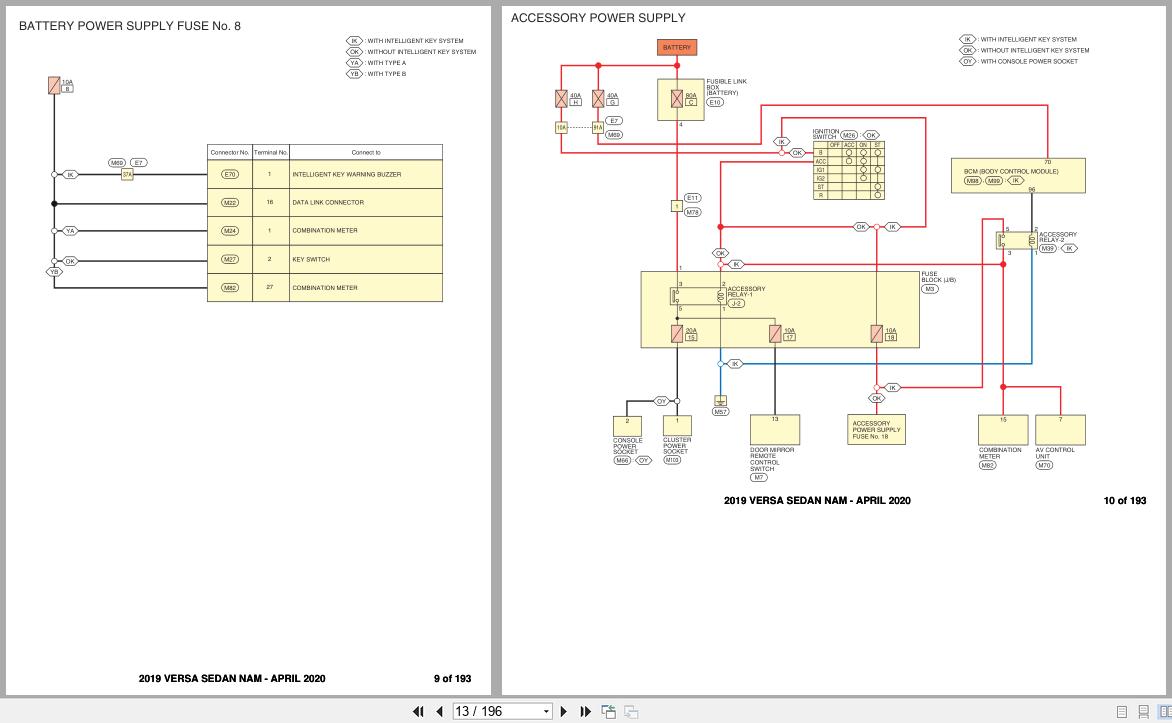This screenshot has height=723, width=1172.
Task: Click the '9 of 193' page footer
Action: (x=452, y=679)
